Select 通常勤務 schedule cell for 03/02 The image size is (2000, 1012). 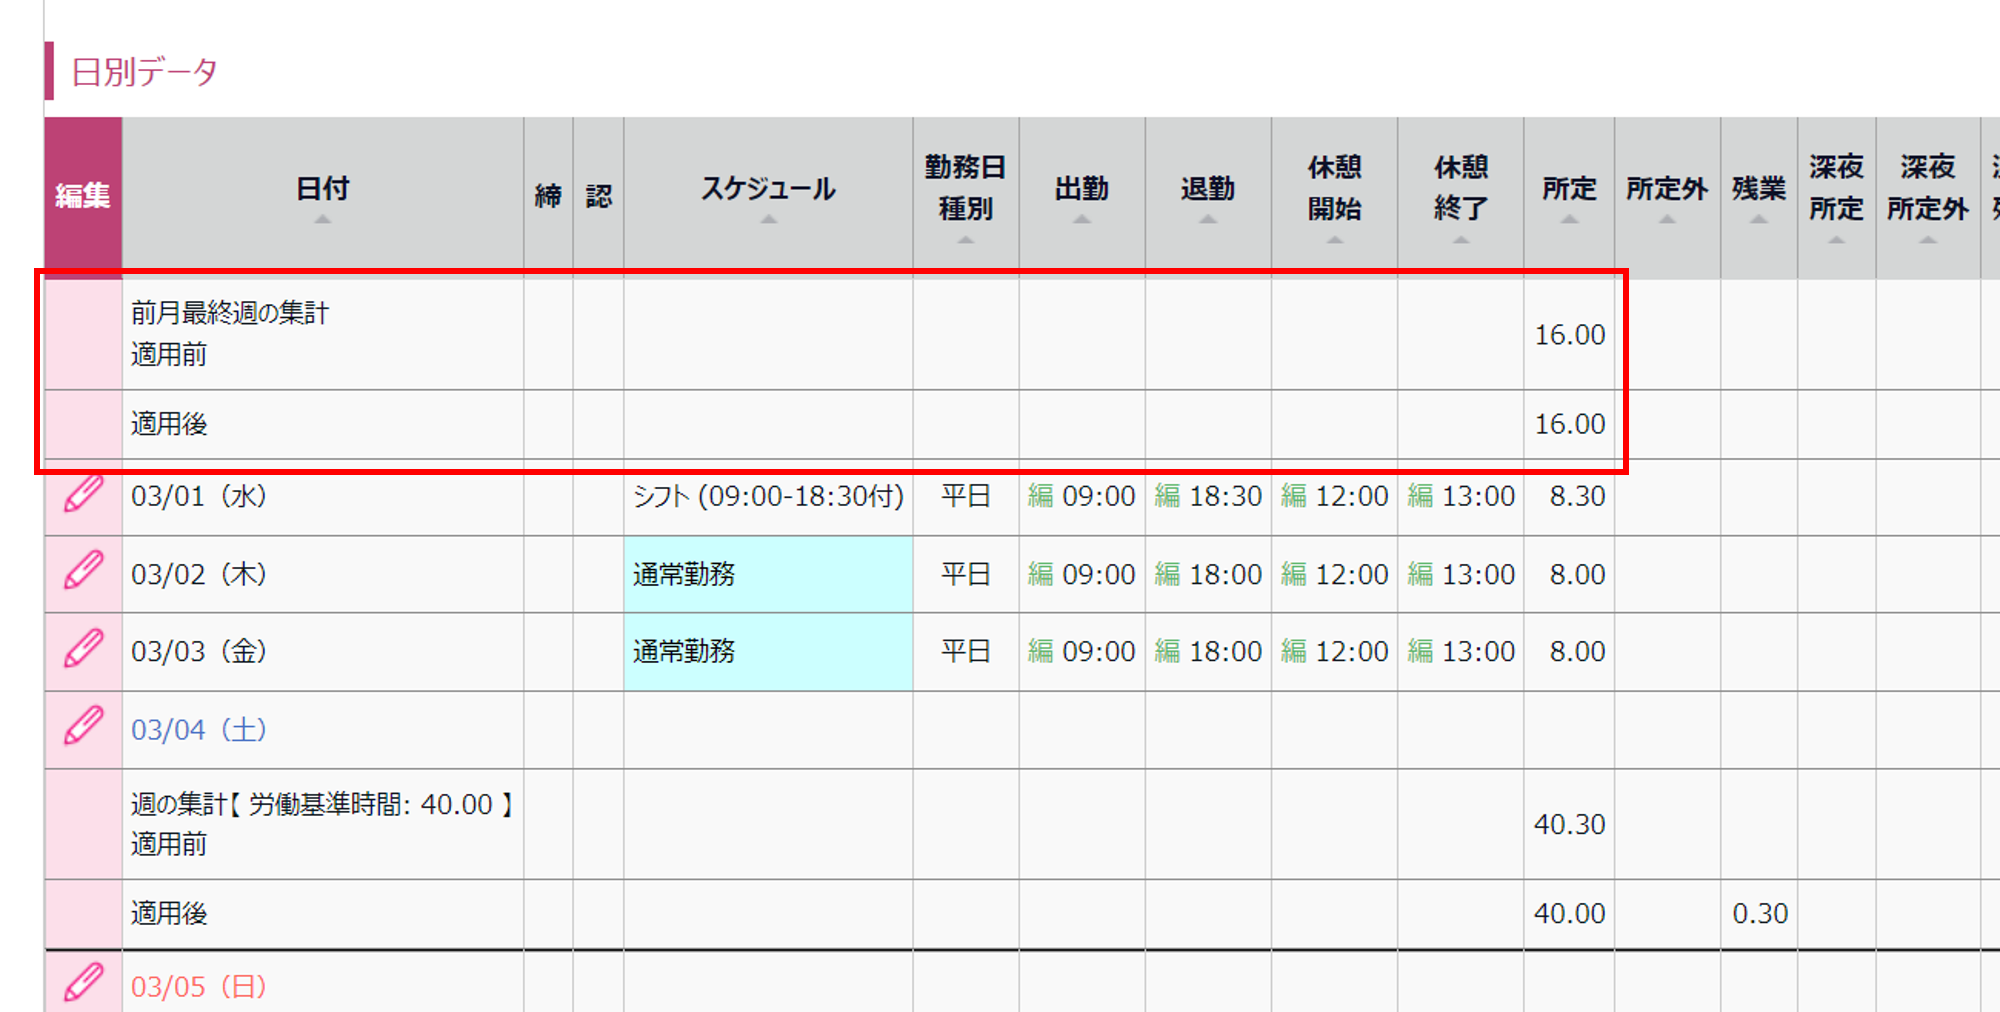(767, 574)
